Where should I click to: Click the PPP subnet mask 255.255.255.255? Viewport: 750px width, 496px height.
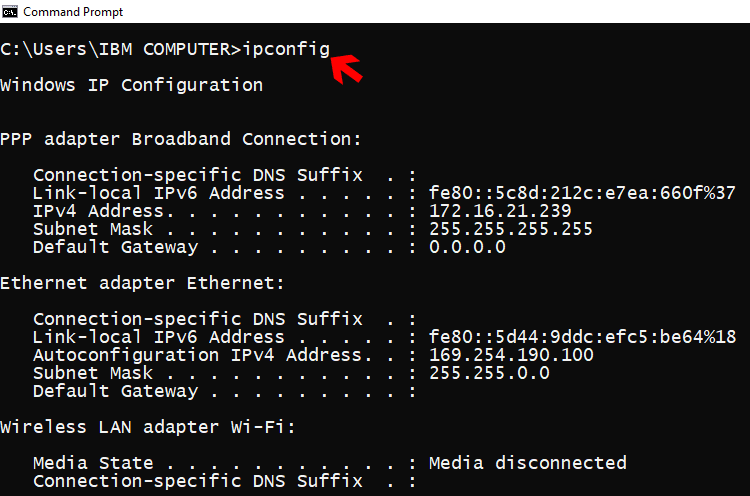pos(510,229)
